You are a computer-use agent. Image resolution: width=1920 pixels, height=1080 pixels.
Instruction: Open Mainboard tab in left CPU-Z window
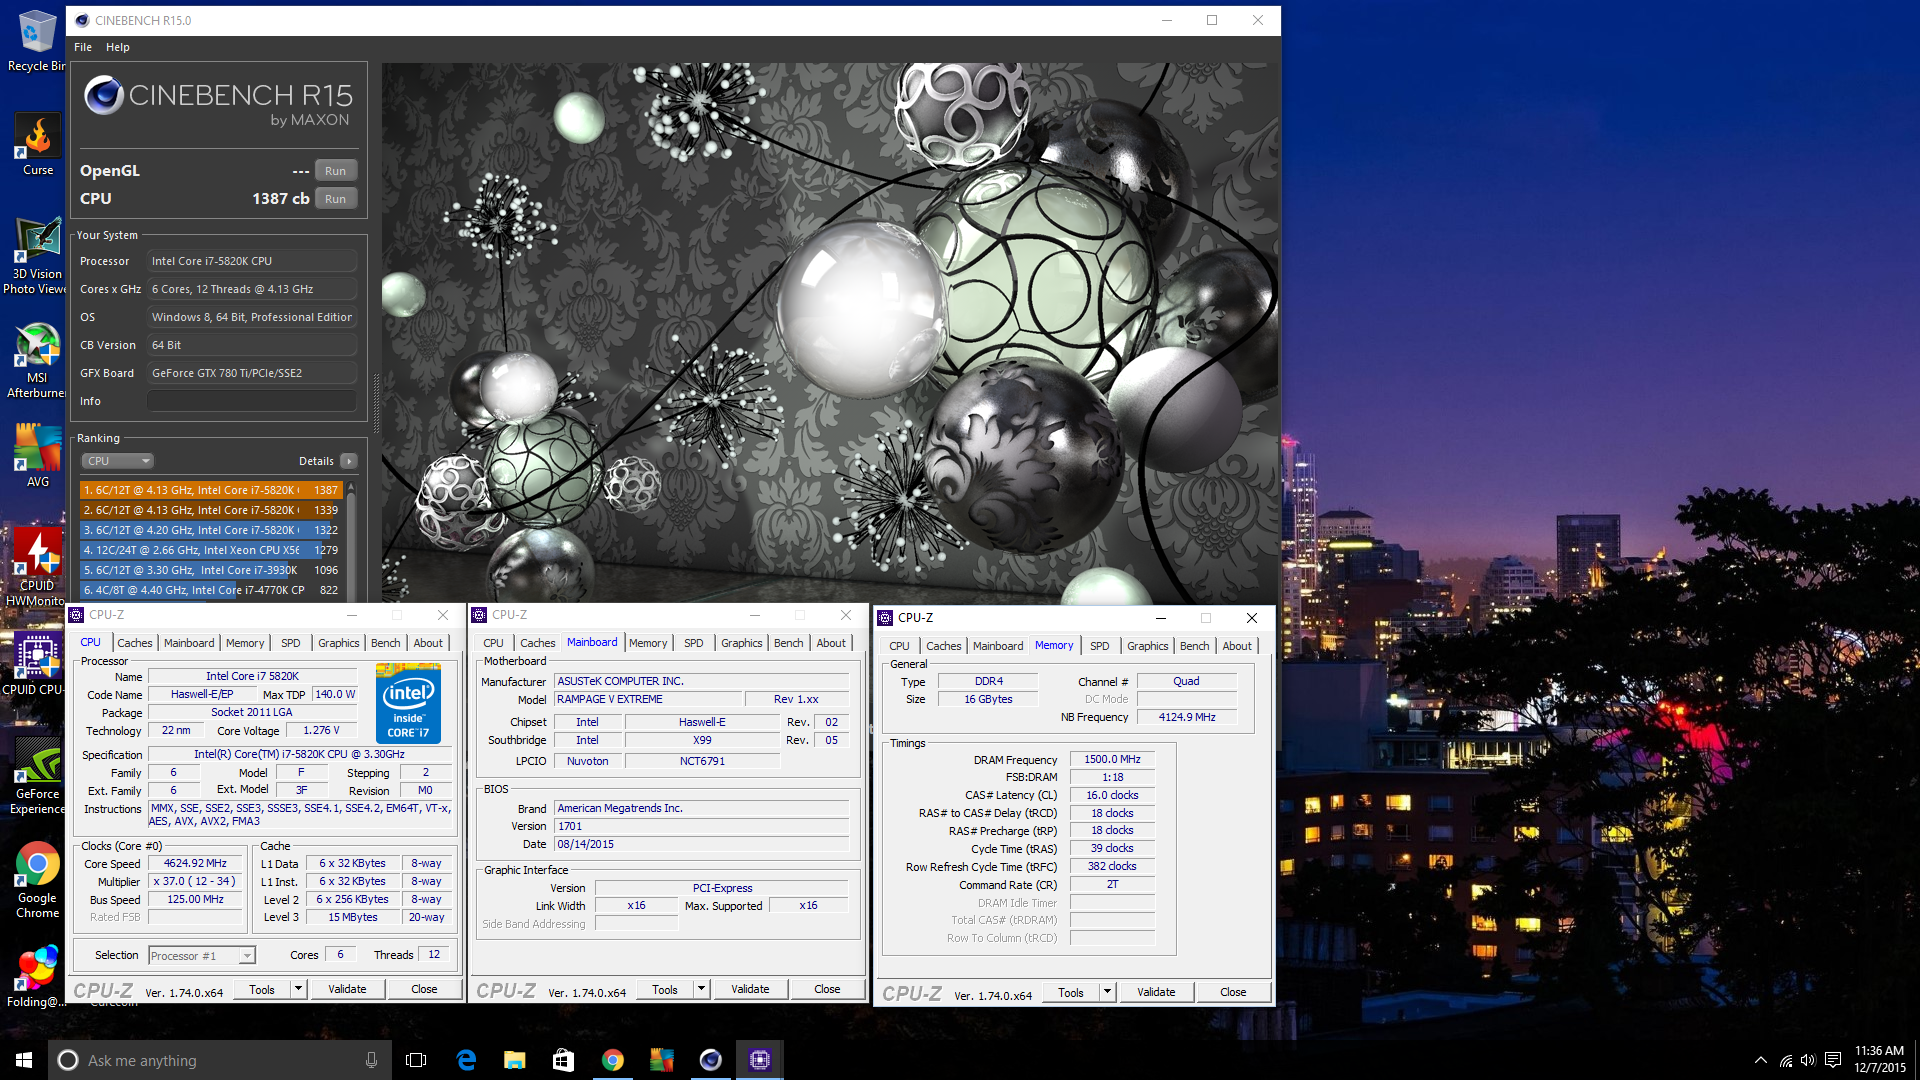189,643
